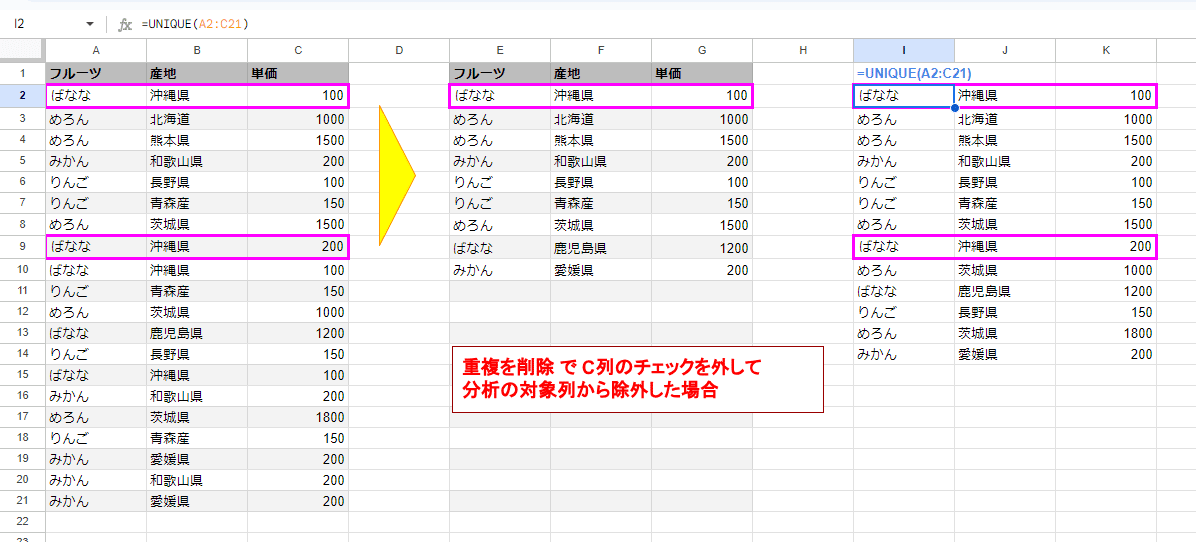1196x542 pixels.
Task: Click cell K13 with value 1800
Action: 1106,333
